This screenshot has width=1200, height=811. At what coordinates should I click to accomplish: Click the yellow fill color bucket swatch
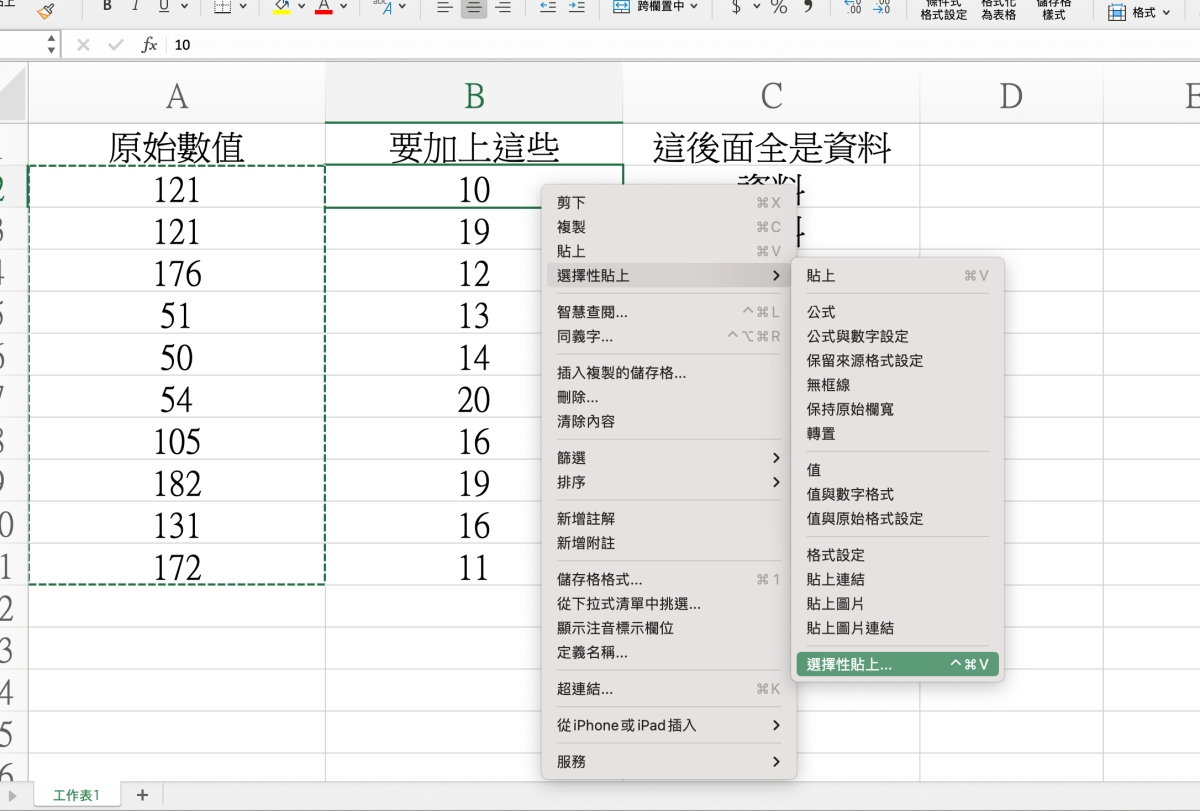(282, 8)
